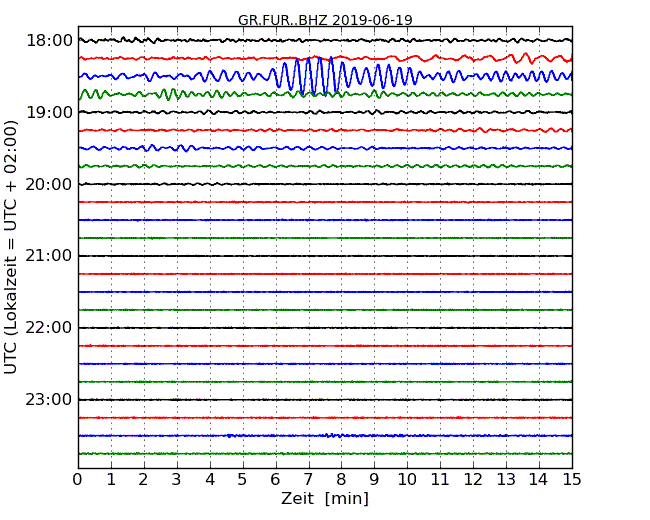Click the x-axis tick label 13
This screenshot has width=650, height=520.
click(x=506, y=479)
